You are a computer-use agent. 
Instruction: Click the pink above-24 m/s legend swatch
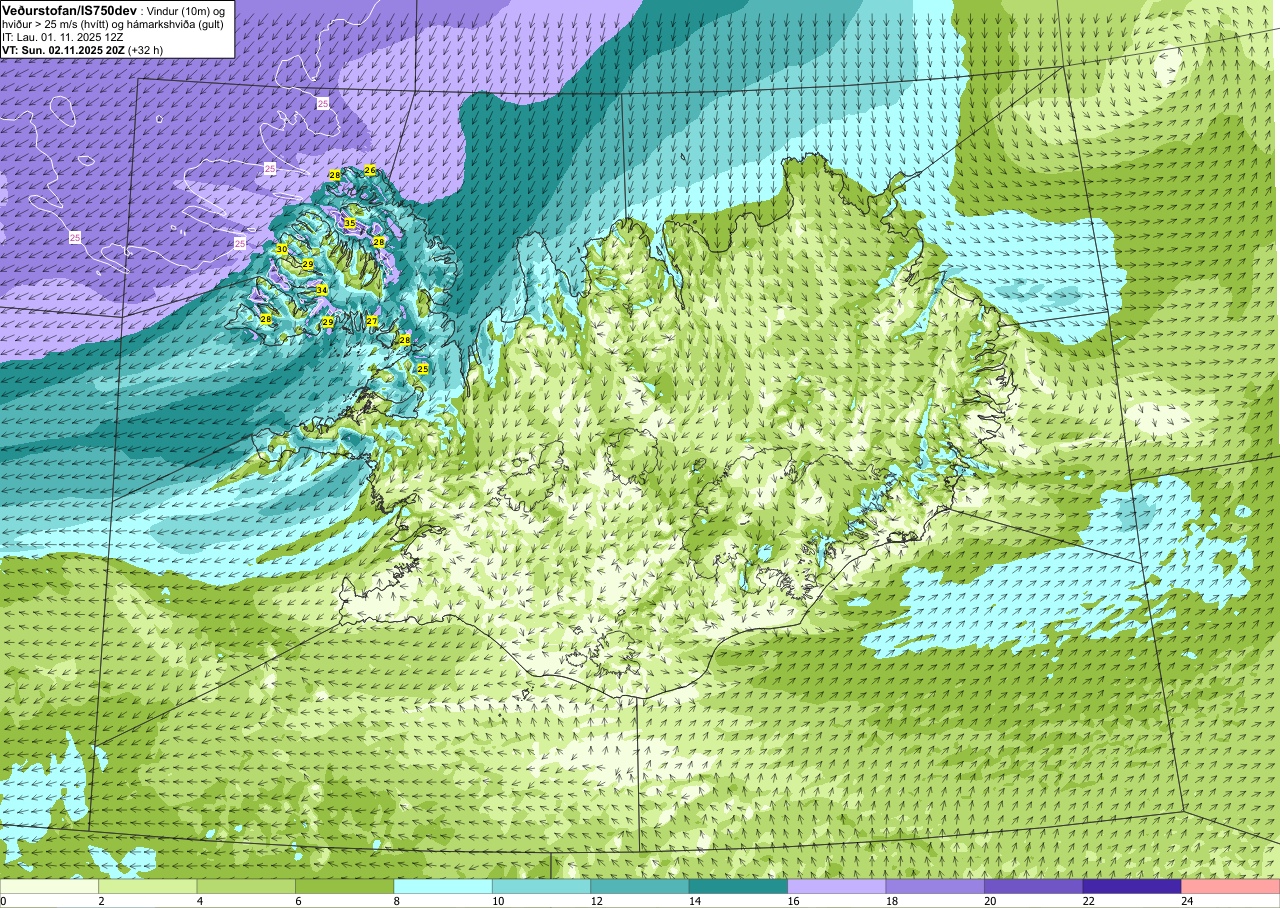coord(1231,886)
